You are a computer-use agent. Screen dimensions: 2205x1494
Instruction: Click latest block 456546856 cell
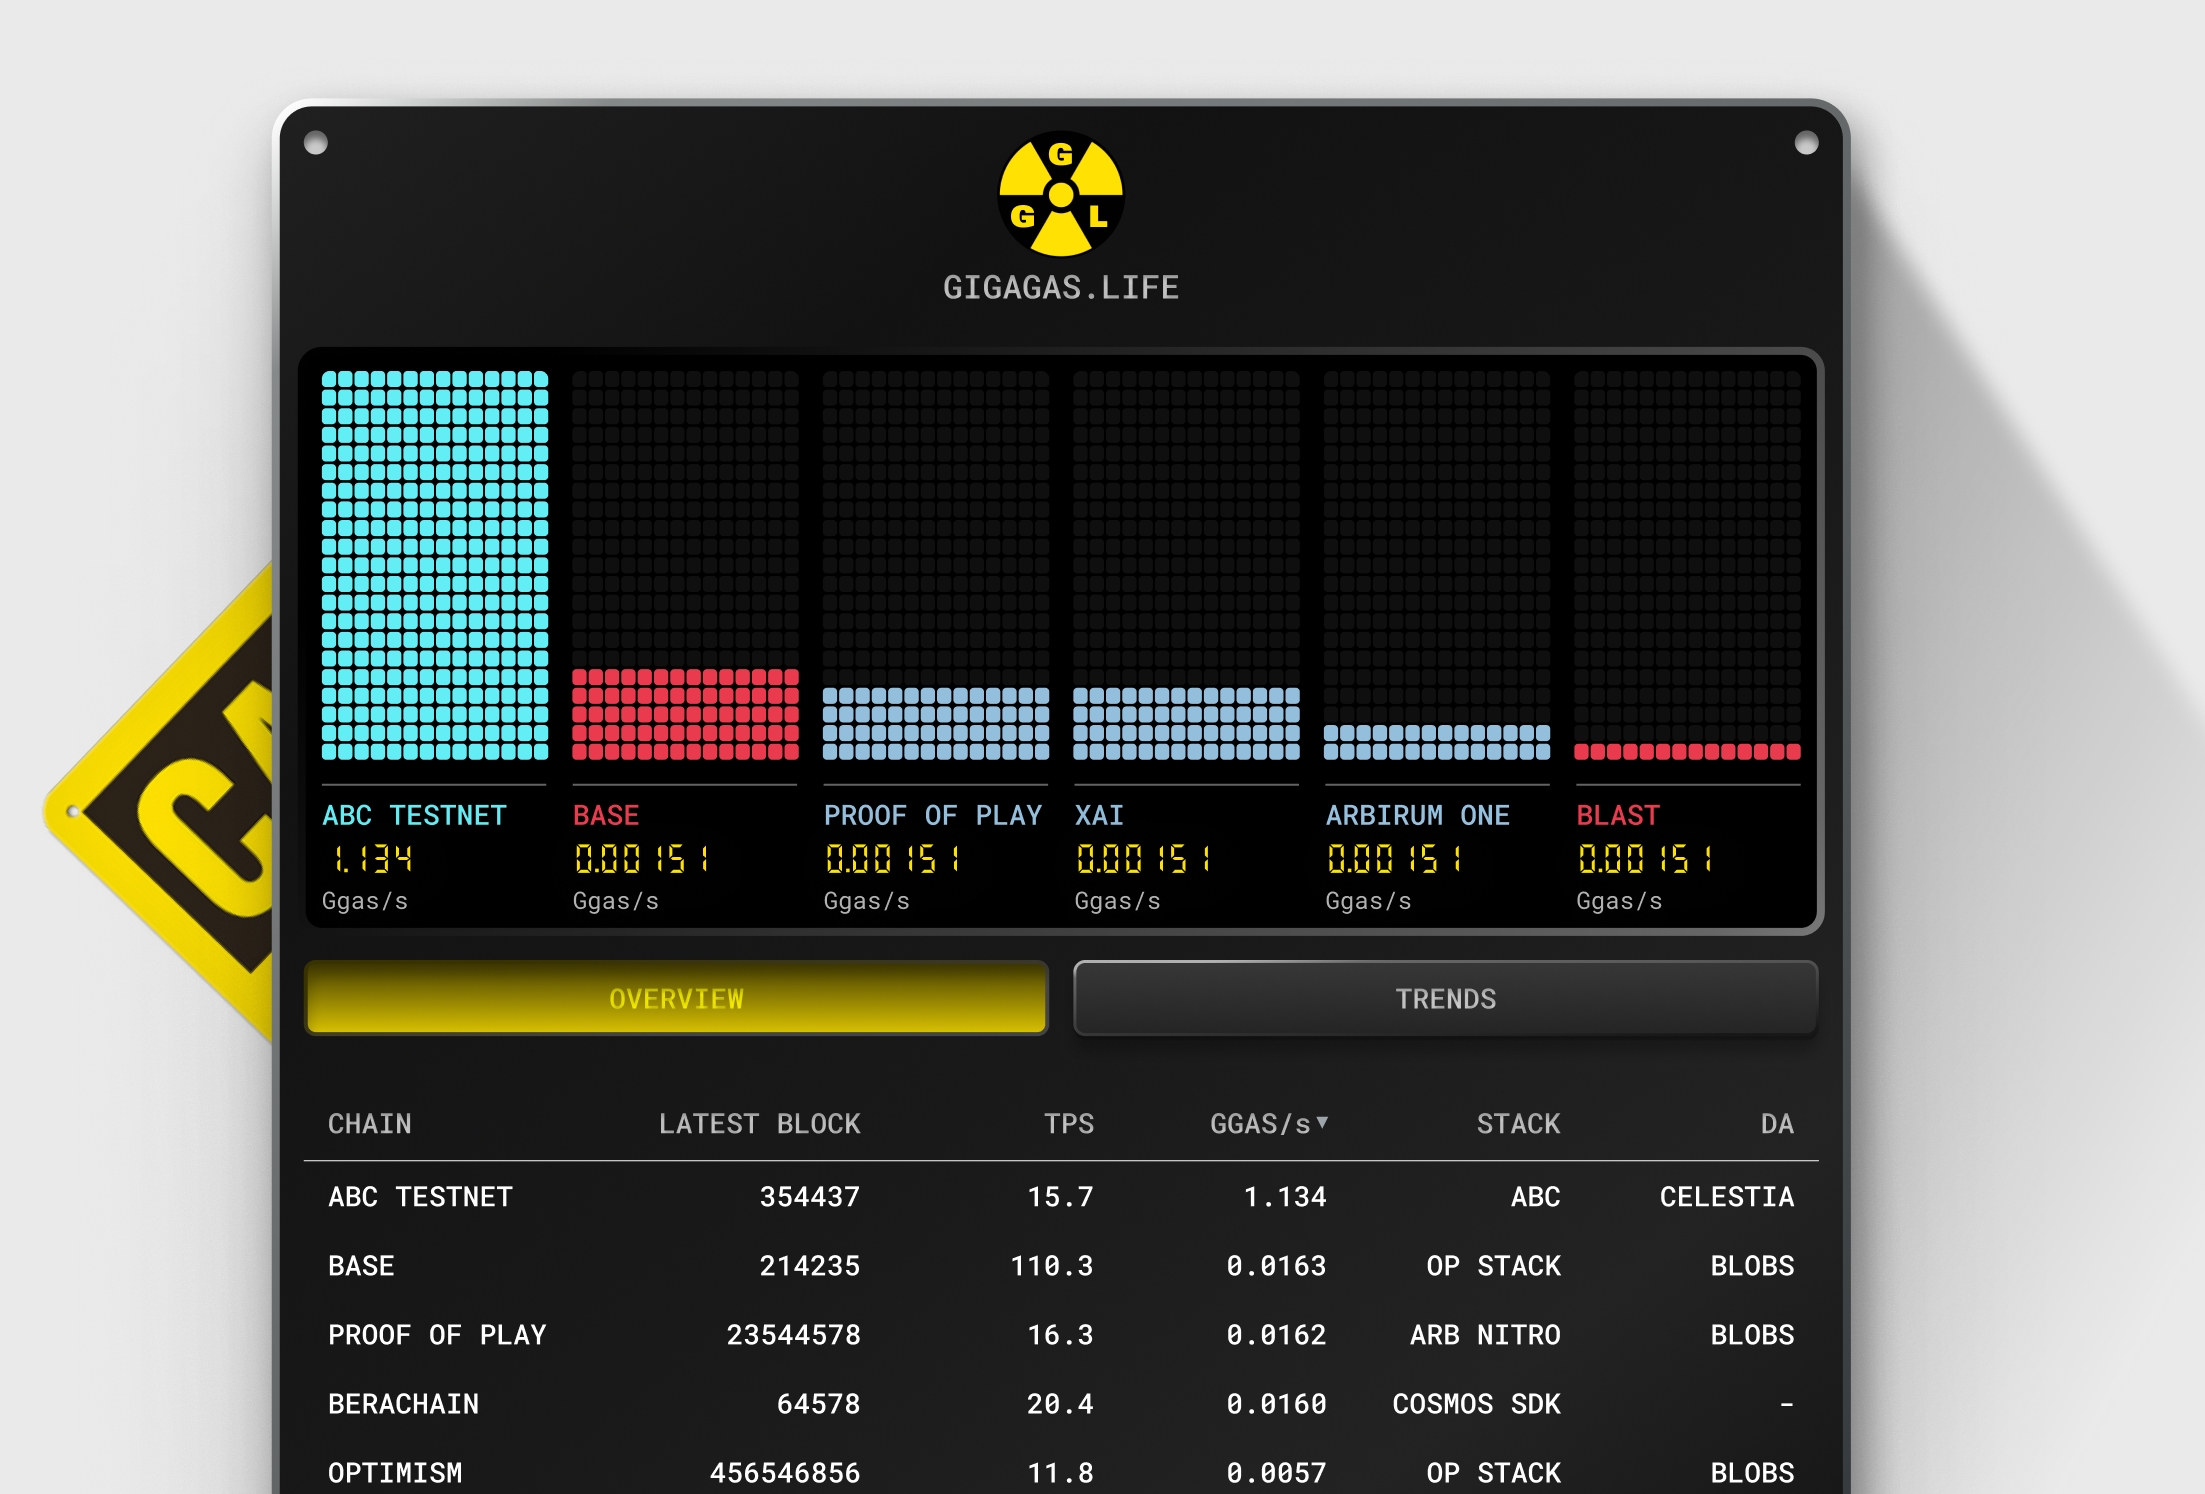click(785, 1472)
